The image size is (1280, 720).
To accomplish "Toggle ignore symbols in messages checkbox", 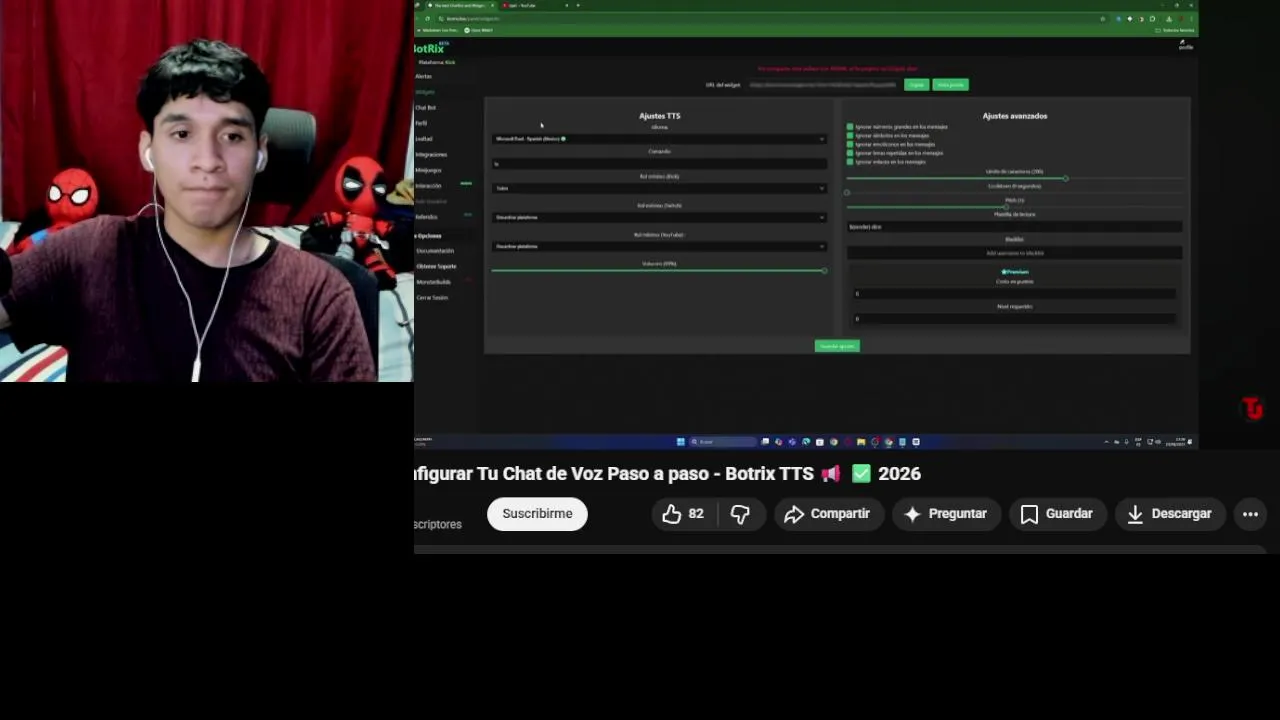I will [850, 136].
